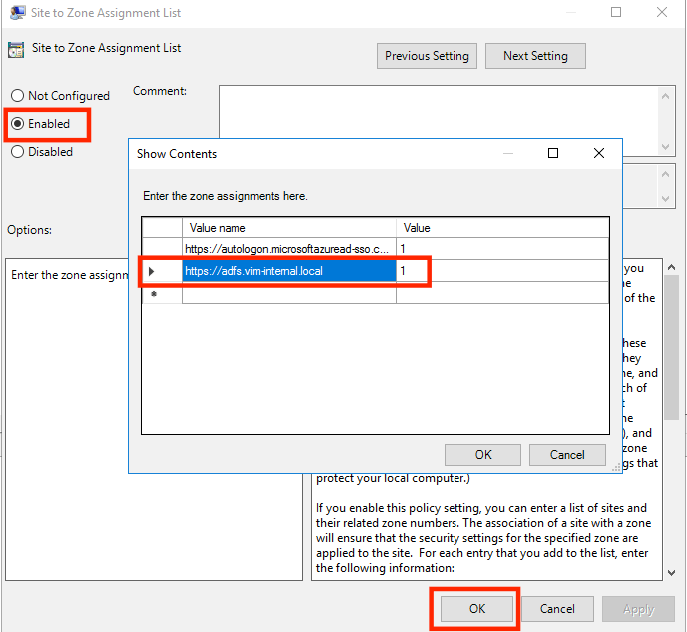Select the autologon.microsoftazuread-sso row

click(x=289, y=248)
